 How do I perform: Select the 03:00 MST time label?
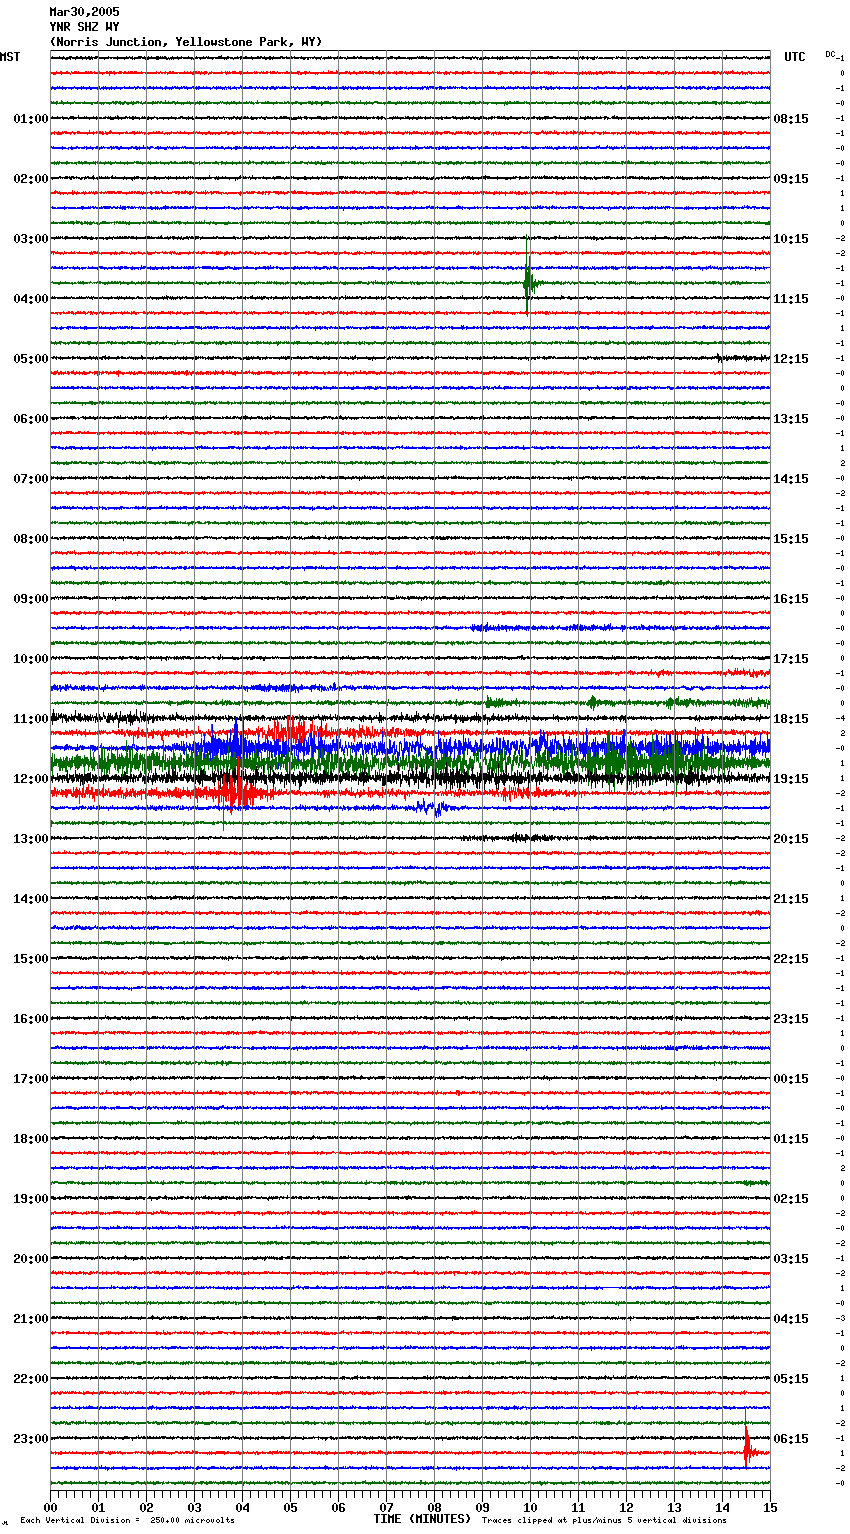[31, 239]
